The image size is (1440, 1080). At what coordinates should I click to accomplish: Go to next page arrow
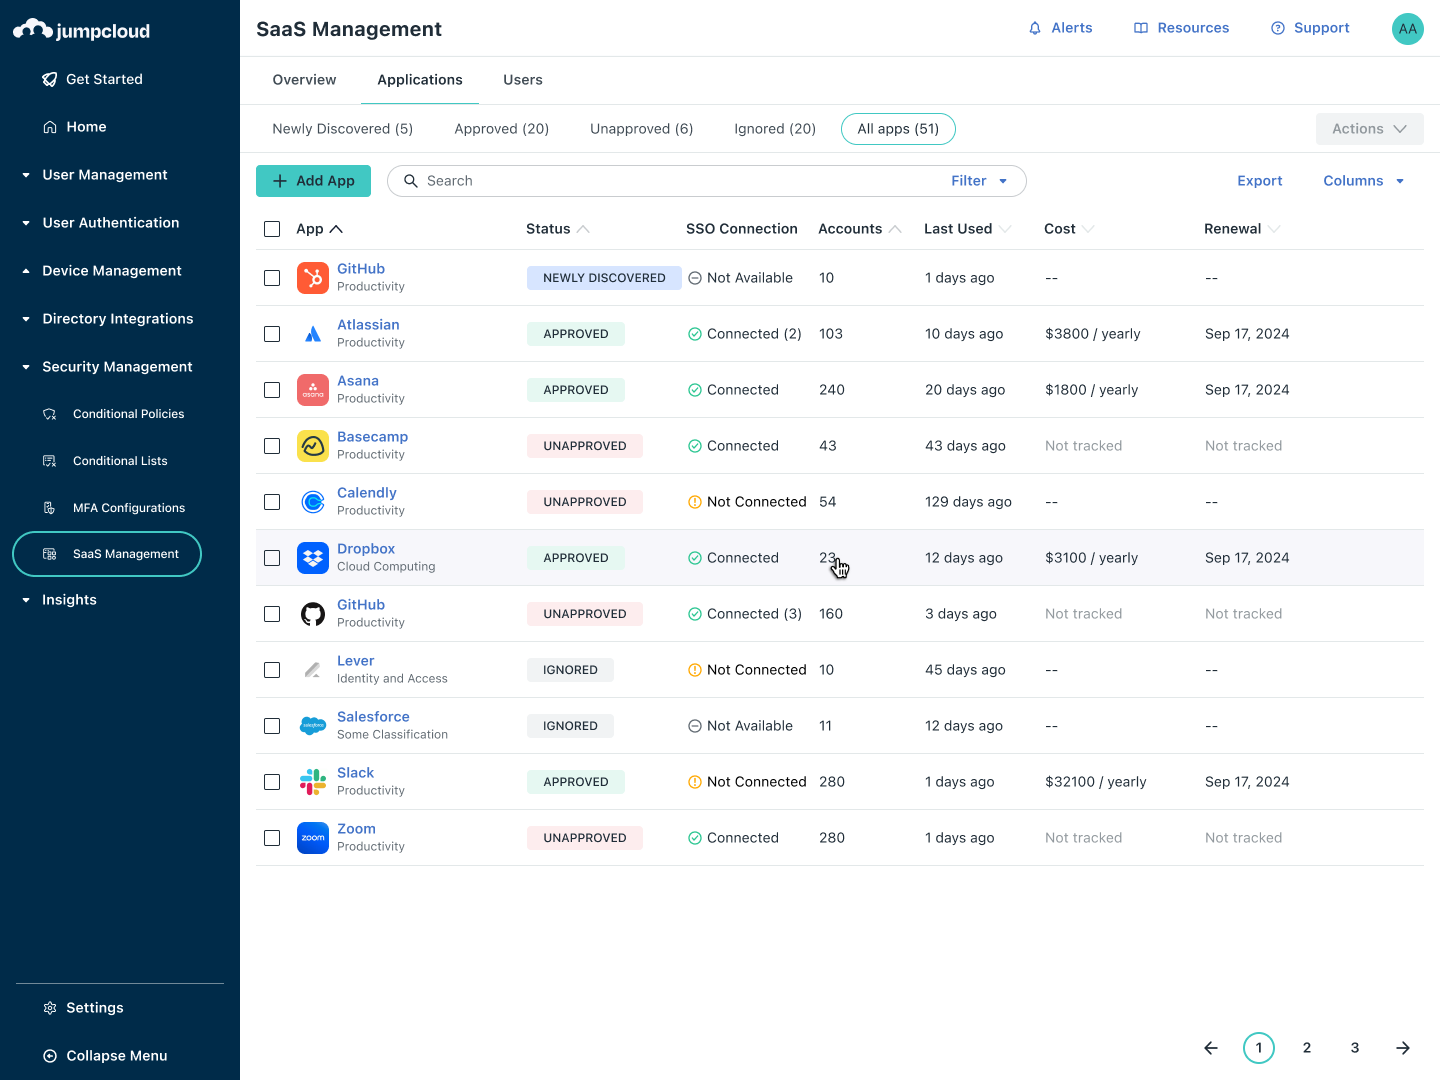click(1403, 1048)
